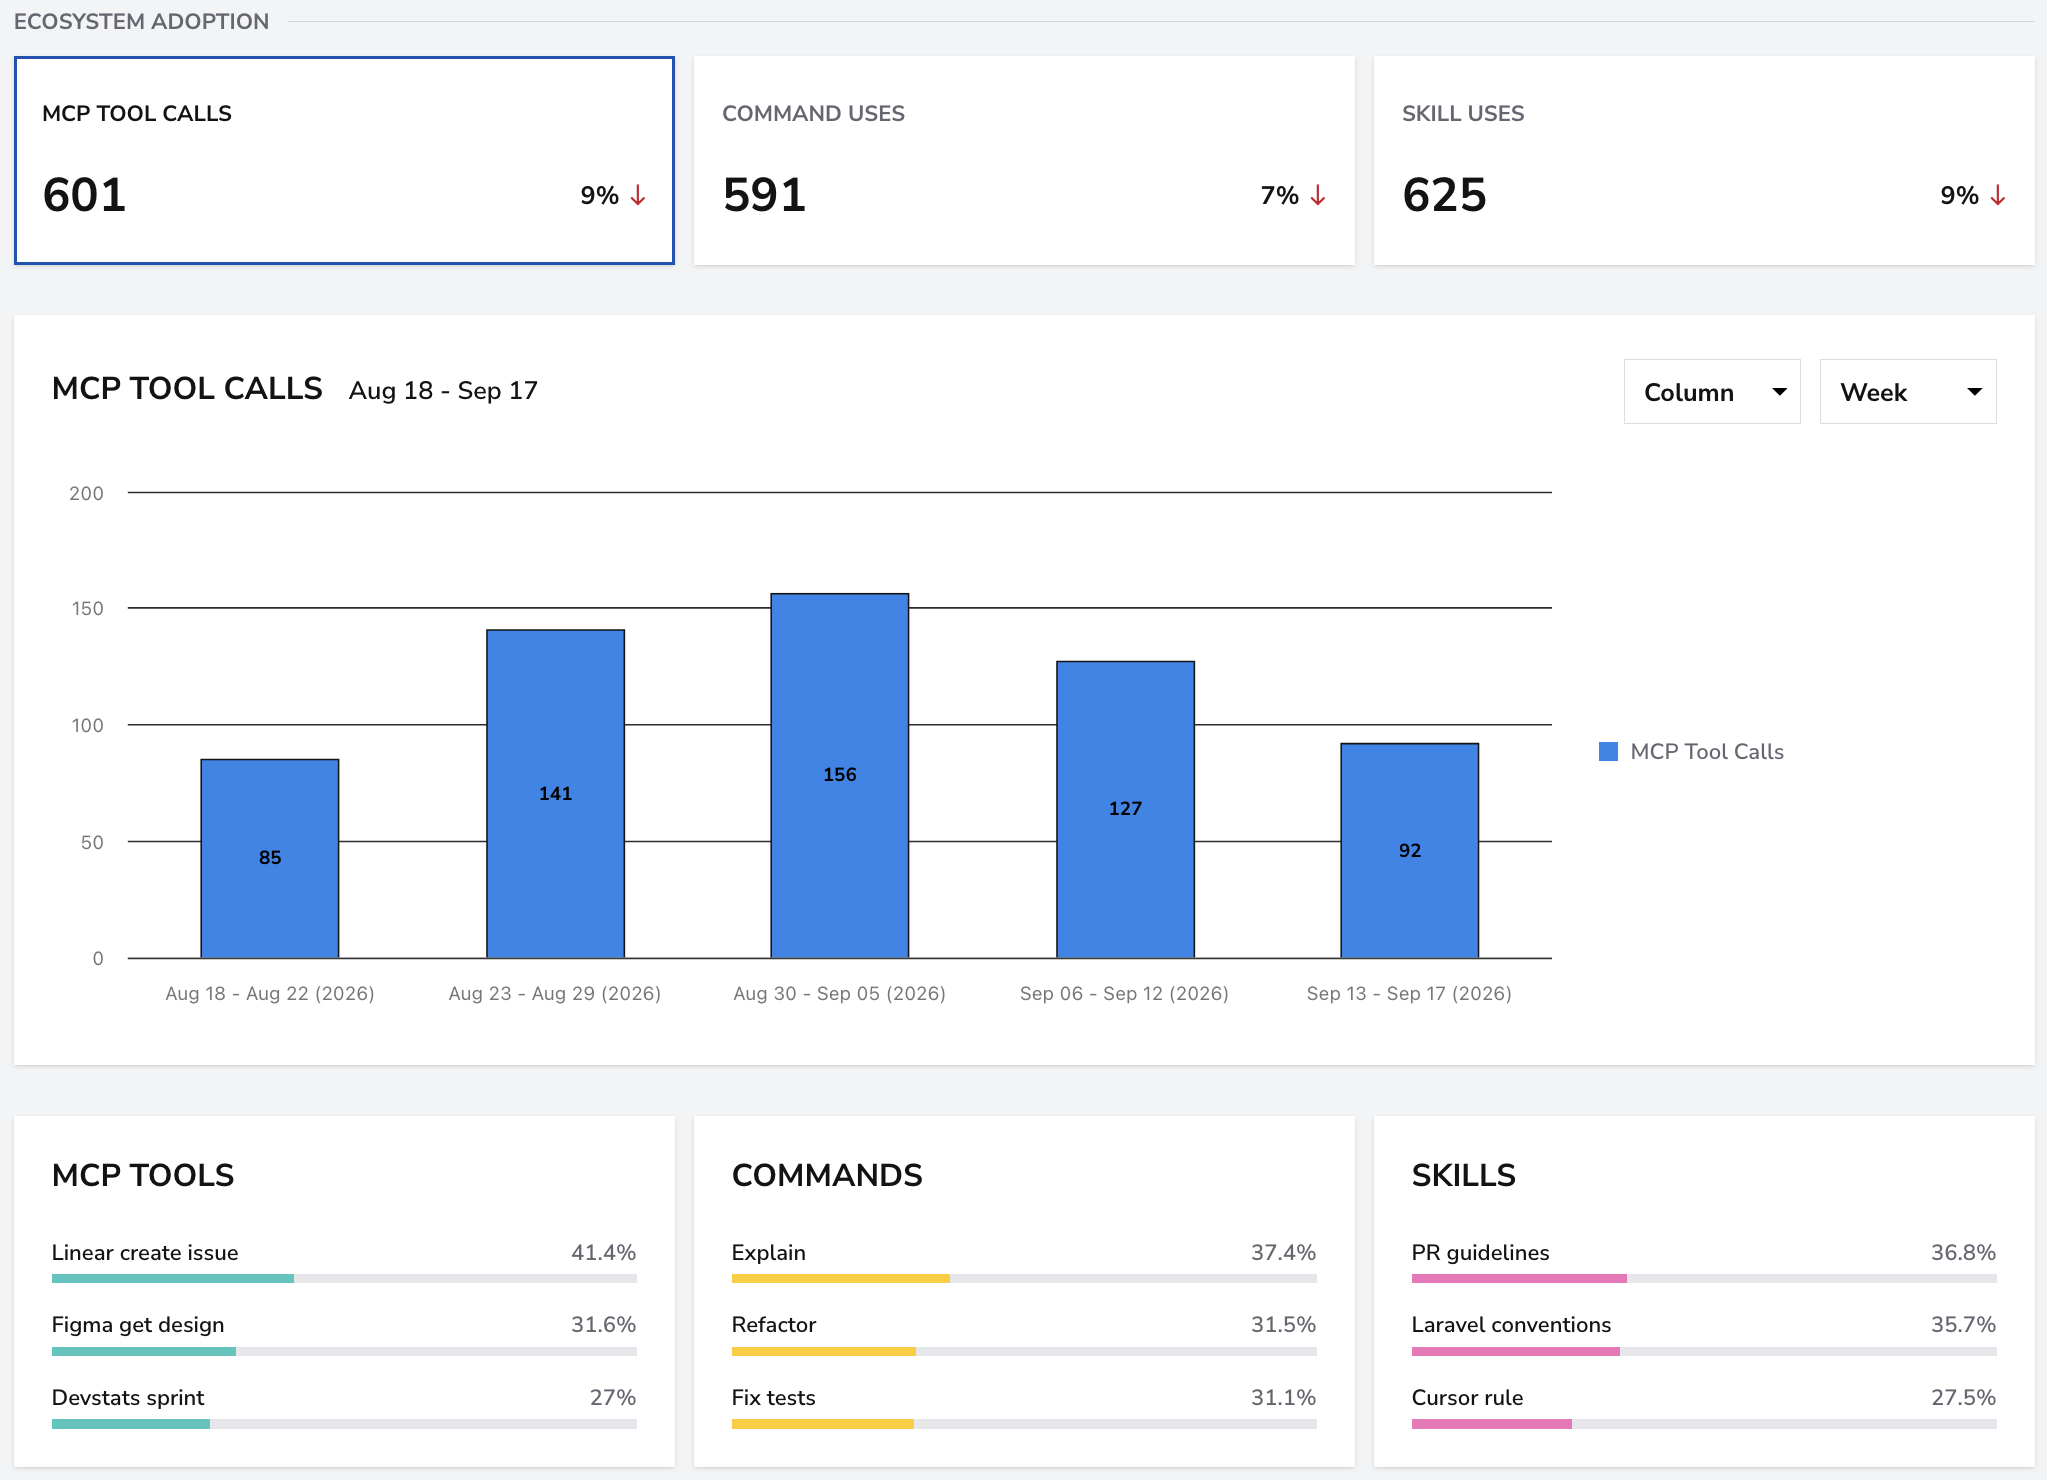2047x1480 pixels.
Task: Open the Column chart type dropdown
Action: pyautogui.click(x=1712, y=392)
